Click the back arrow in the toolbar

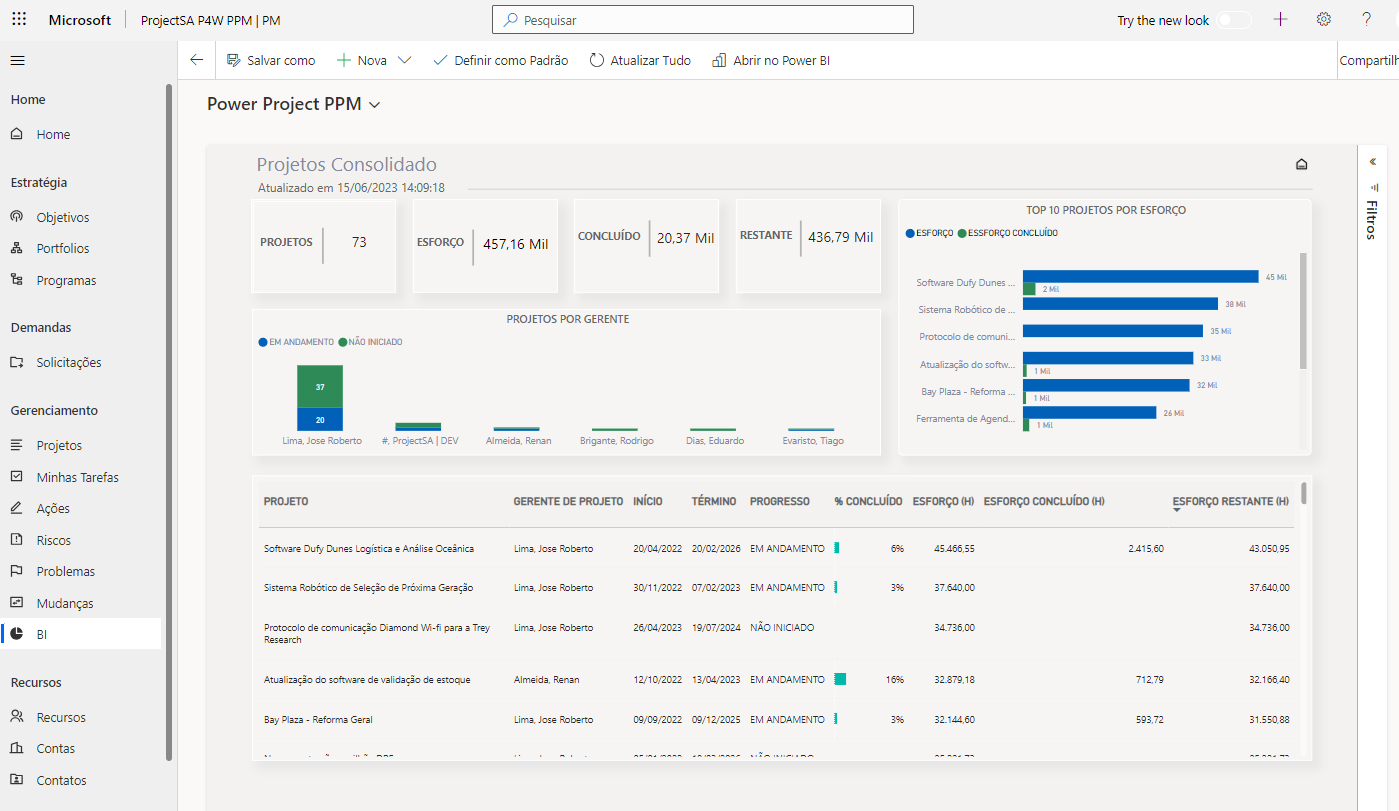(x=196, y=60)
